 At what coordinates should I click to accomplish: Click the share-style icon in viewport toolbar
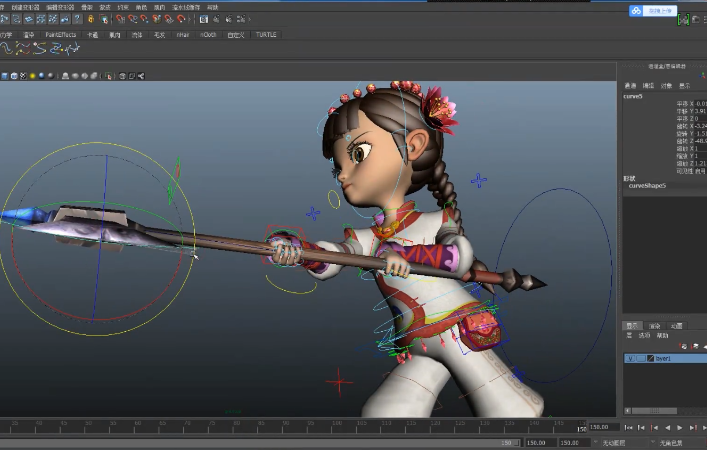141,76
